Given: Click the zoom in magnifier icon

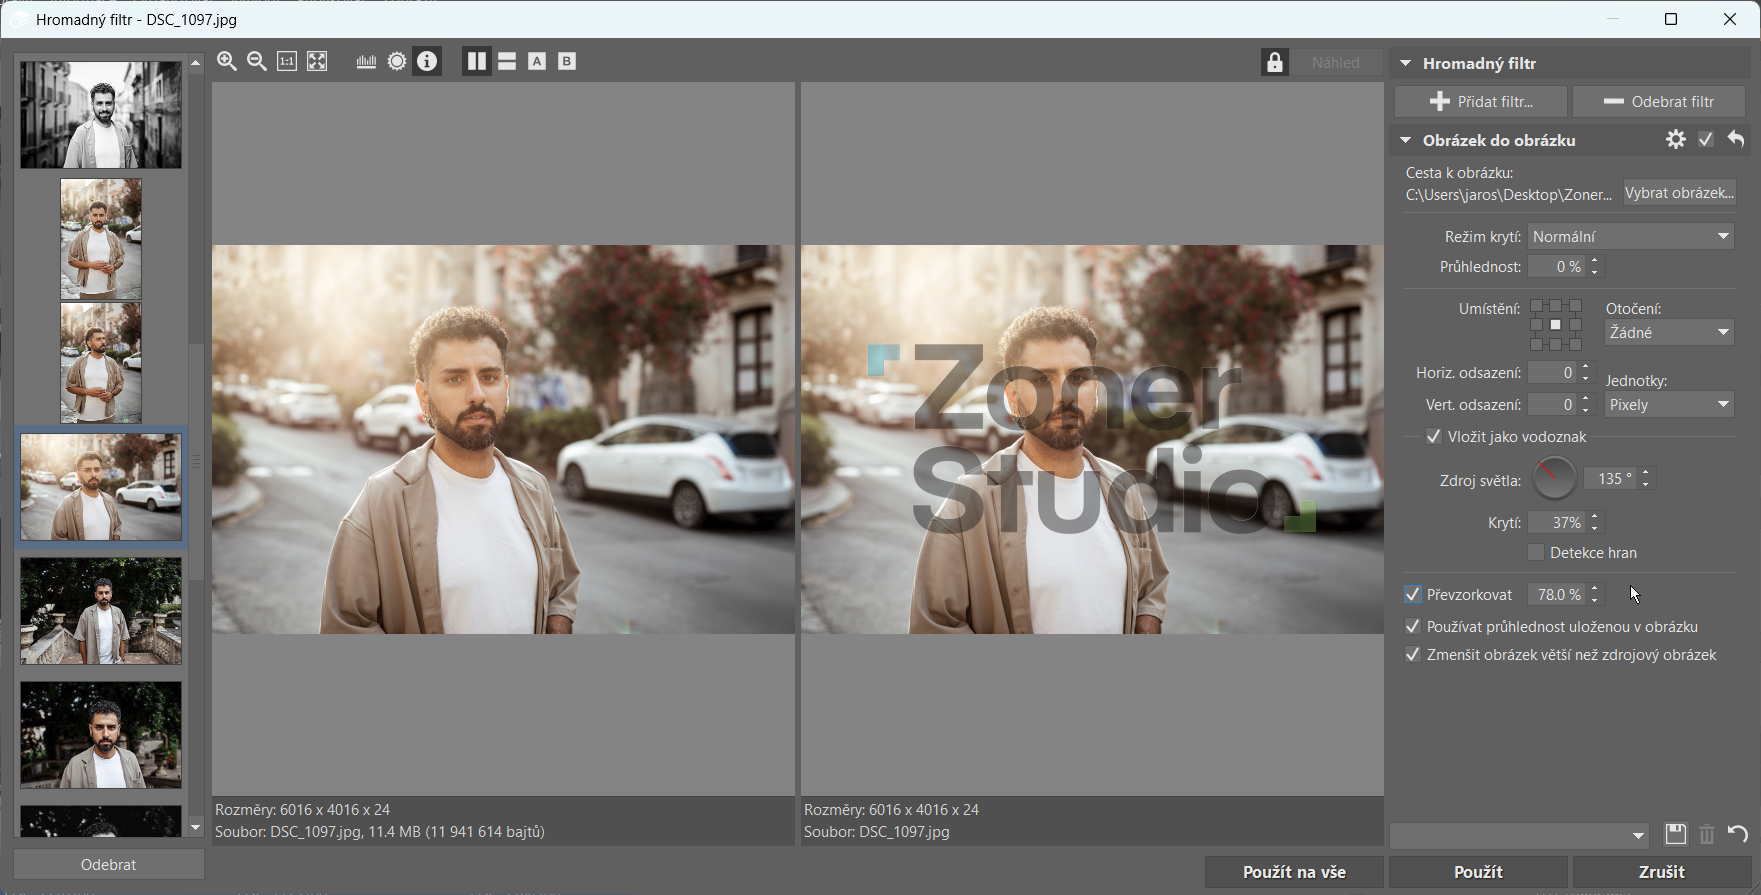Looking at the screenshot, I should pyautogui.click(x=227, y=61).
